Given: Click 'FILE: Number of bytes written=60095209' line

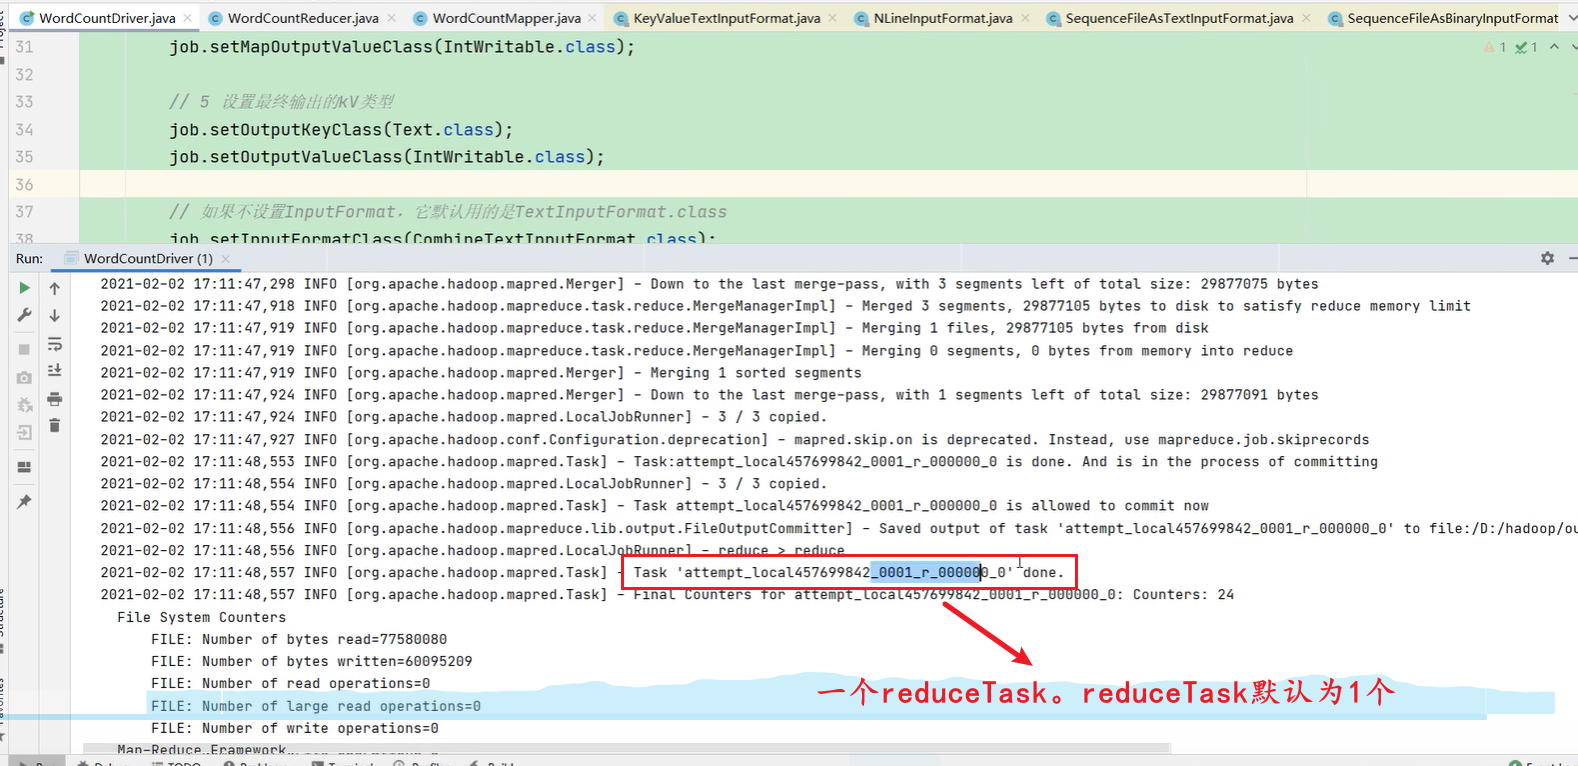Looking at the screenshot, I should [x=311, y=661].
